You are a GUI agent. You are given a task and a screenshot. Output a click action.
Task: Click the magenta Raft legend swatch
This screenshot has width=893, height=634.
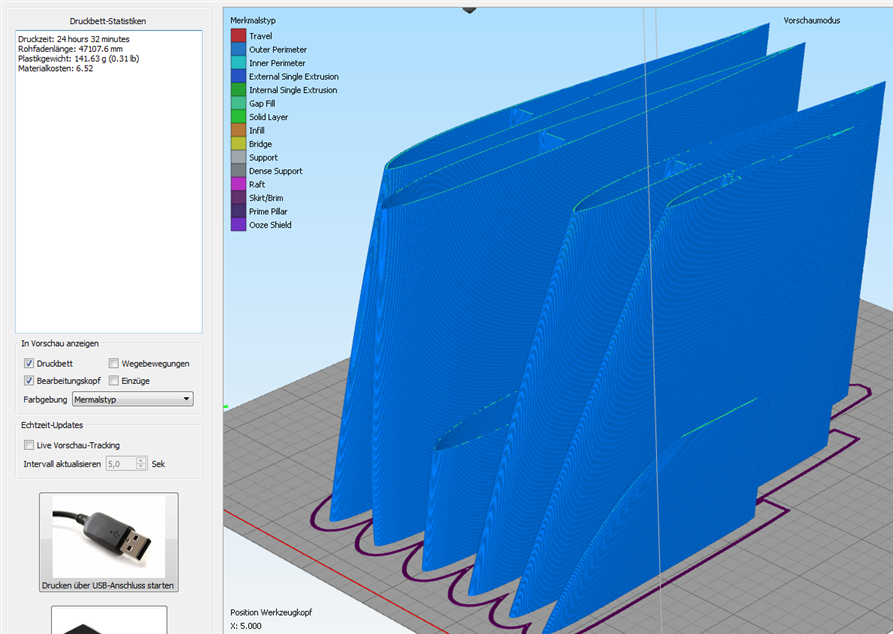pos(238,184)
